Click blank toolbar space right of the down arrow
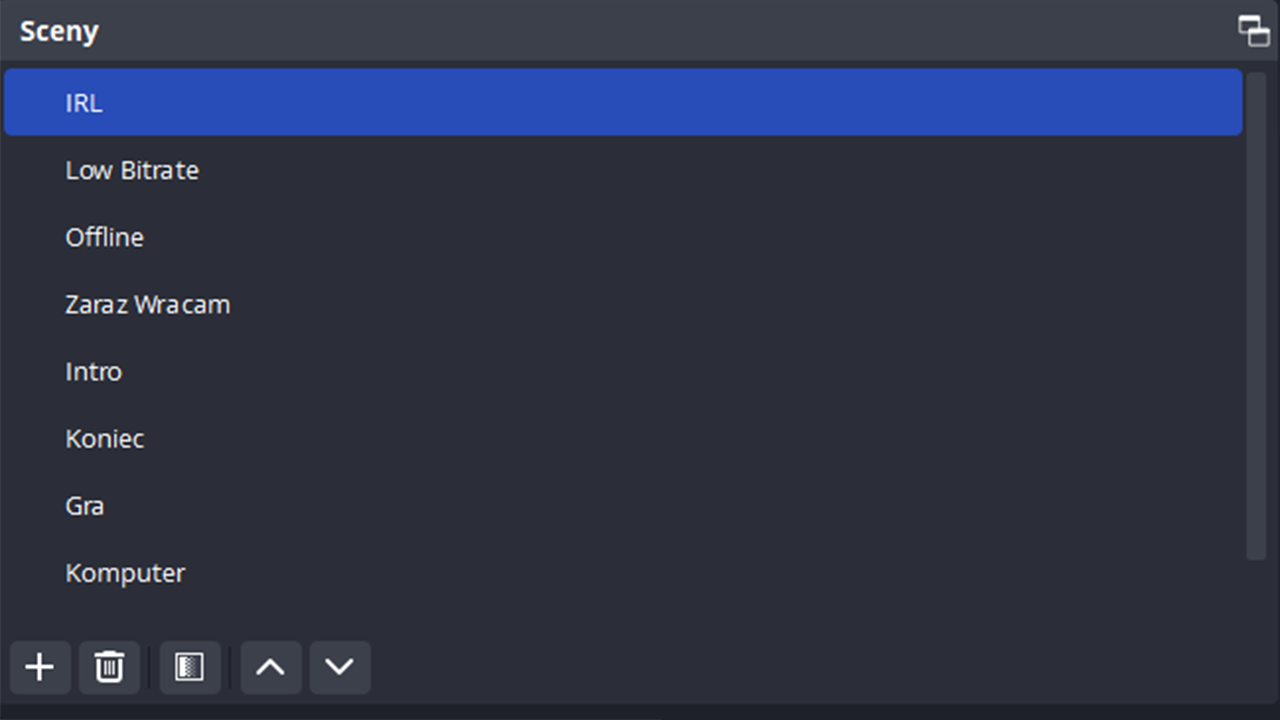This screenshot has width=1280, height=720. [x=800, y=667]
